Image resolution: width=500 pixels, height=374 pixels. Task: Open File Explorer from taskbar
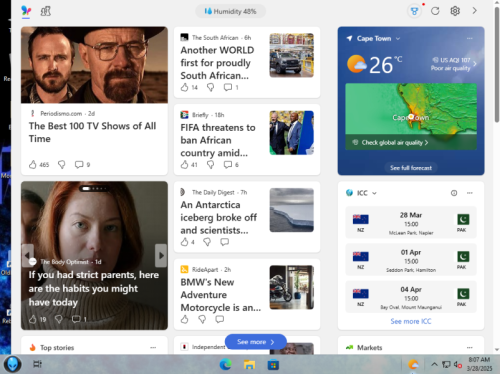[249, 364]
